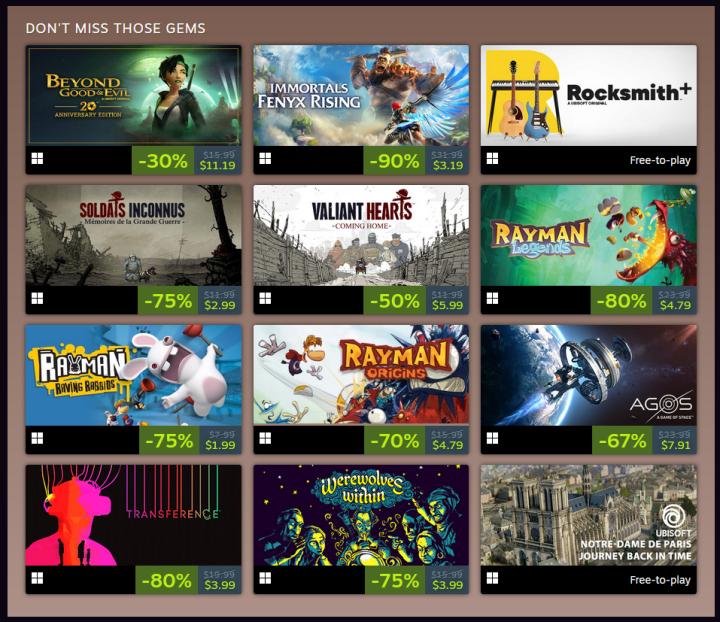Click Windows icon below Rayman Legends

[x=492, y=299]
